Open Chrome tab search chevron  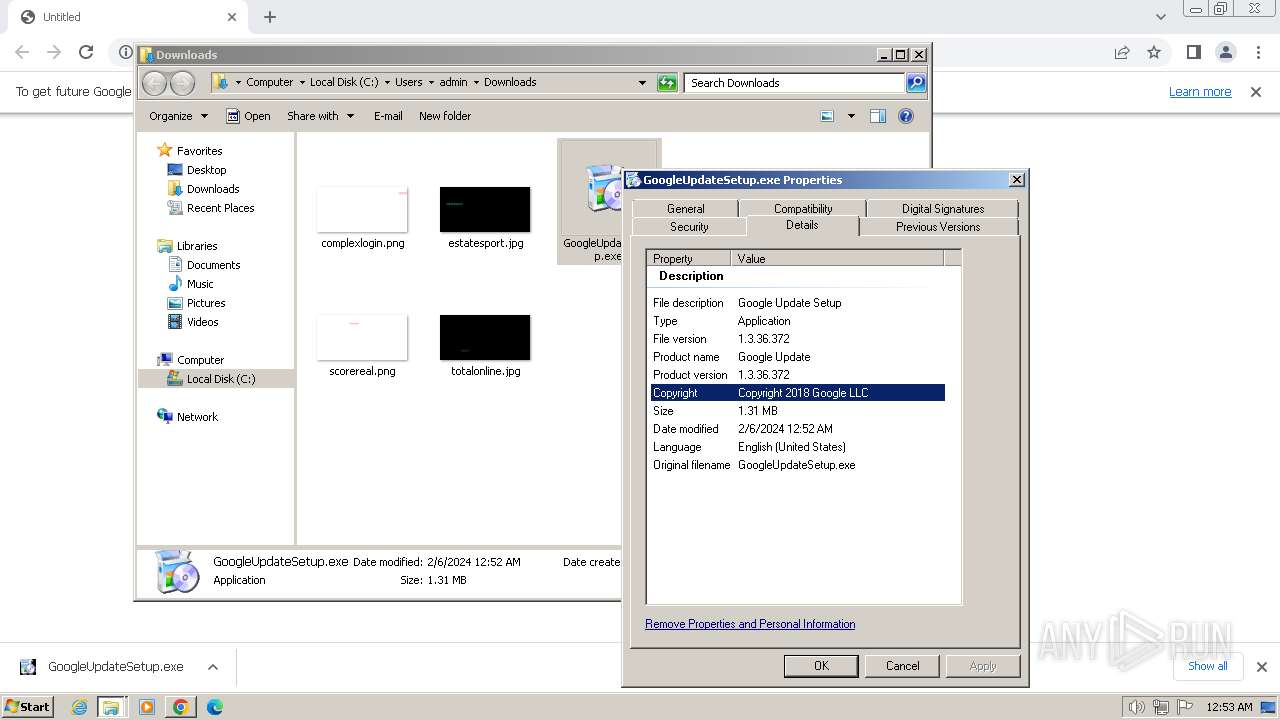click(x=1160, y=17)
